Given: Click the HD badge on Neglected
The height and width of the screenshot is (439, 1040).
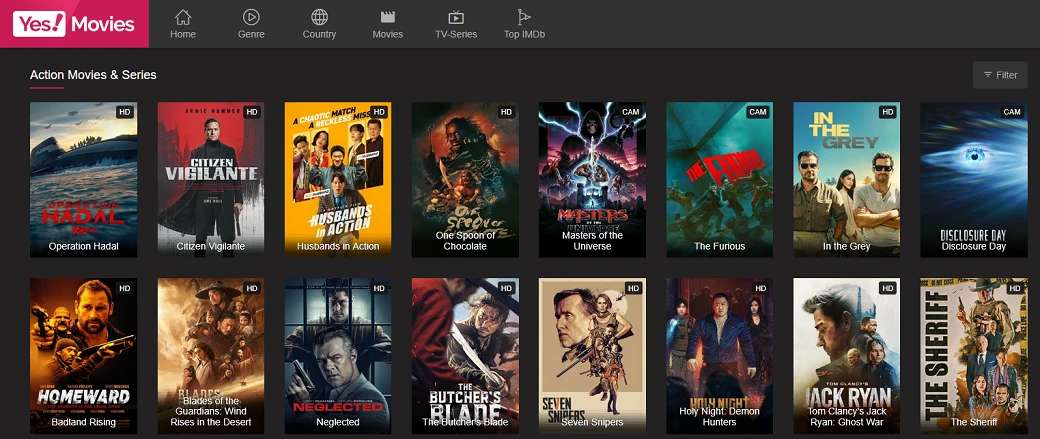Looking at the screenshot, I should [x=379, y=288].
